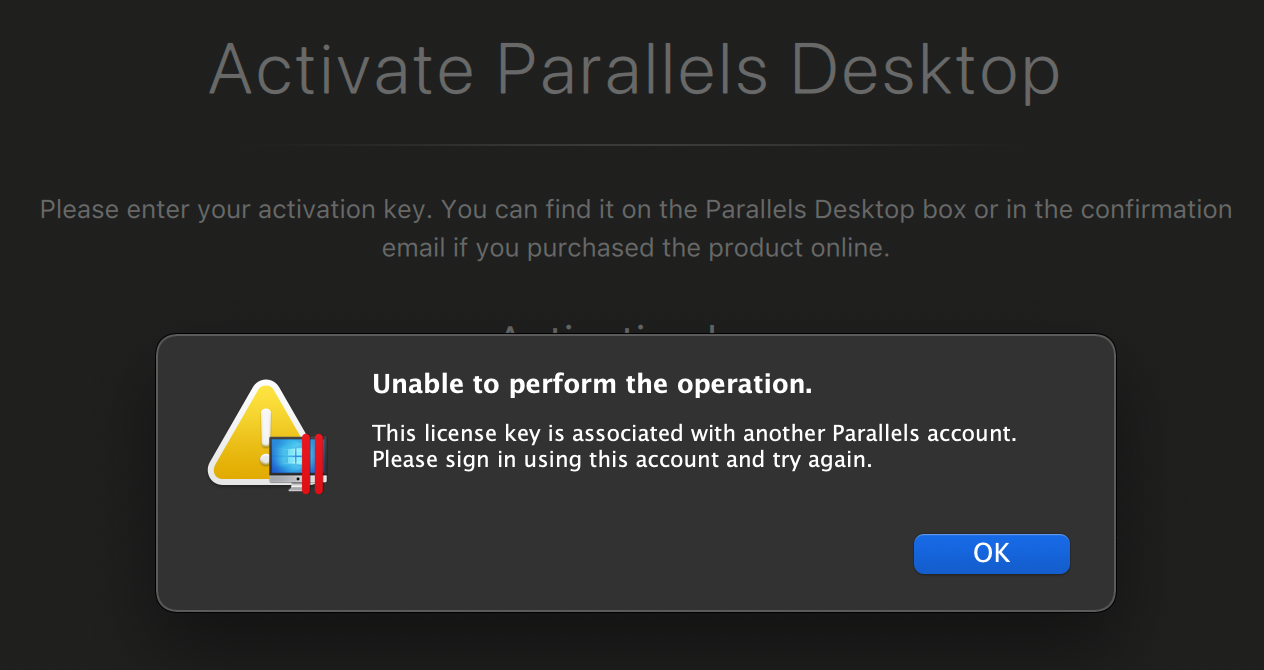Click the word "Activate" in the title

pyautogui.click(x=340, y=70)
